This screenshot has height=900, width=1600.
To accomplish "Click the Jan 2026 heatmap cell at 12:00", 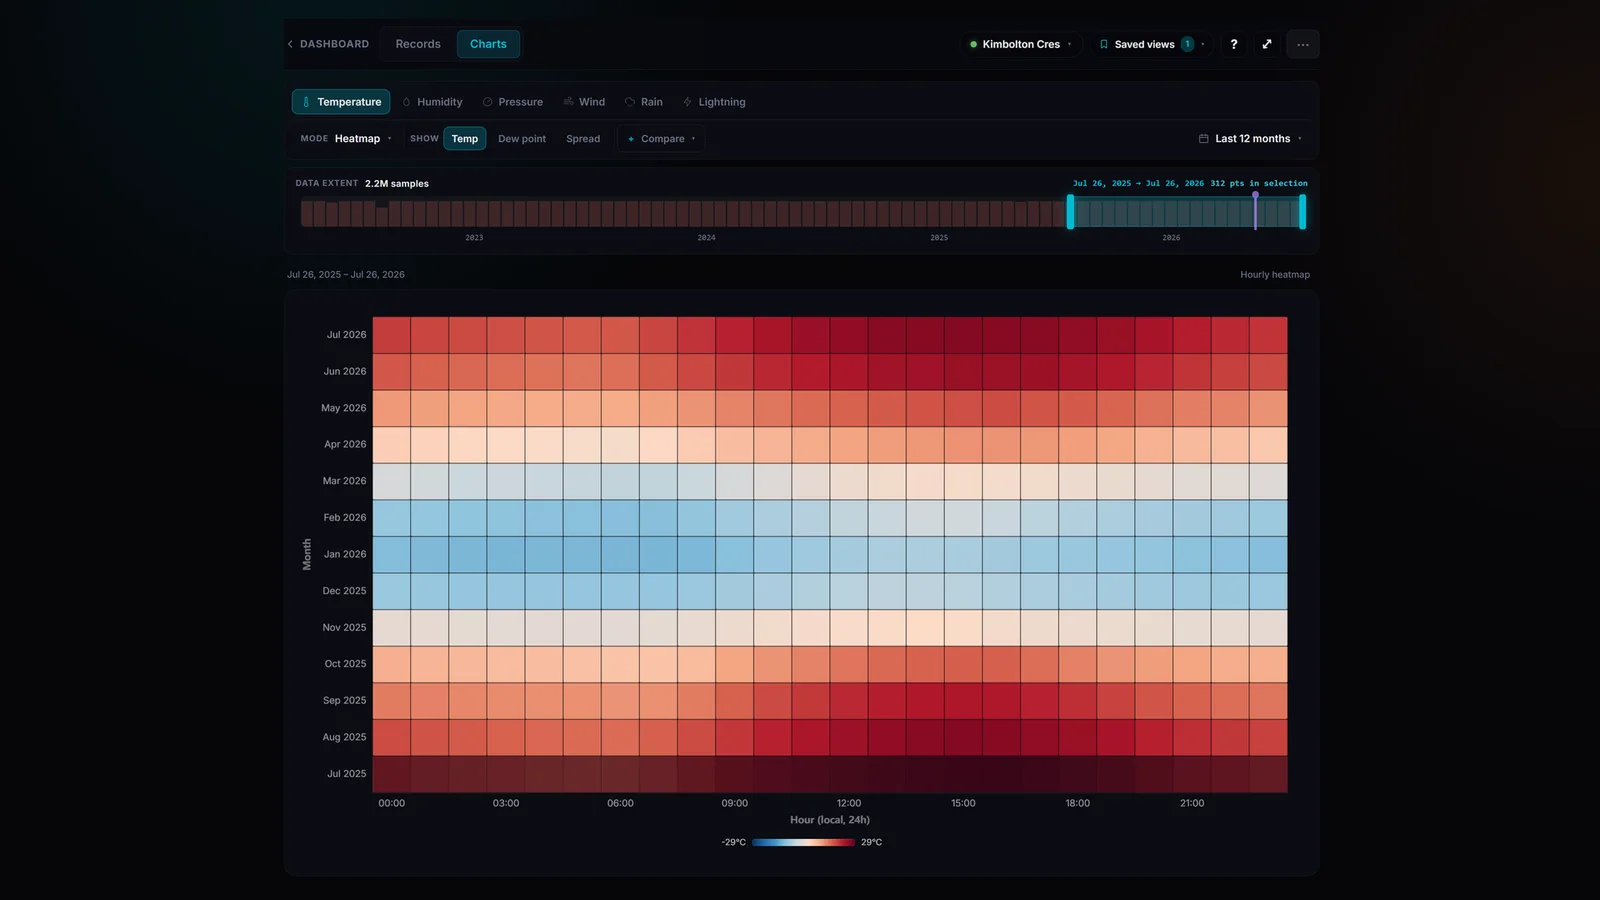I will [x=849, y=554].
